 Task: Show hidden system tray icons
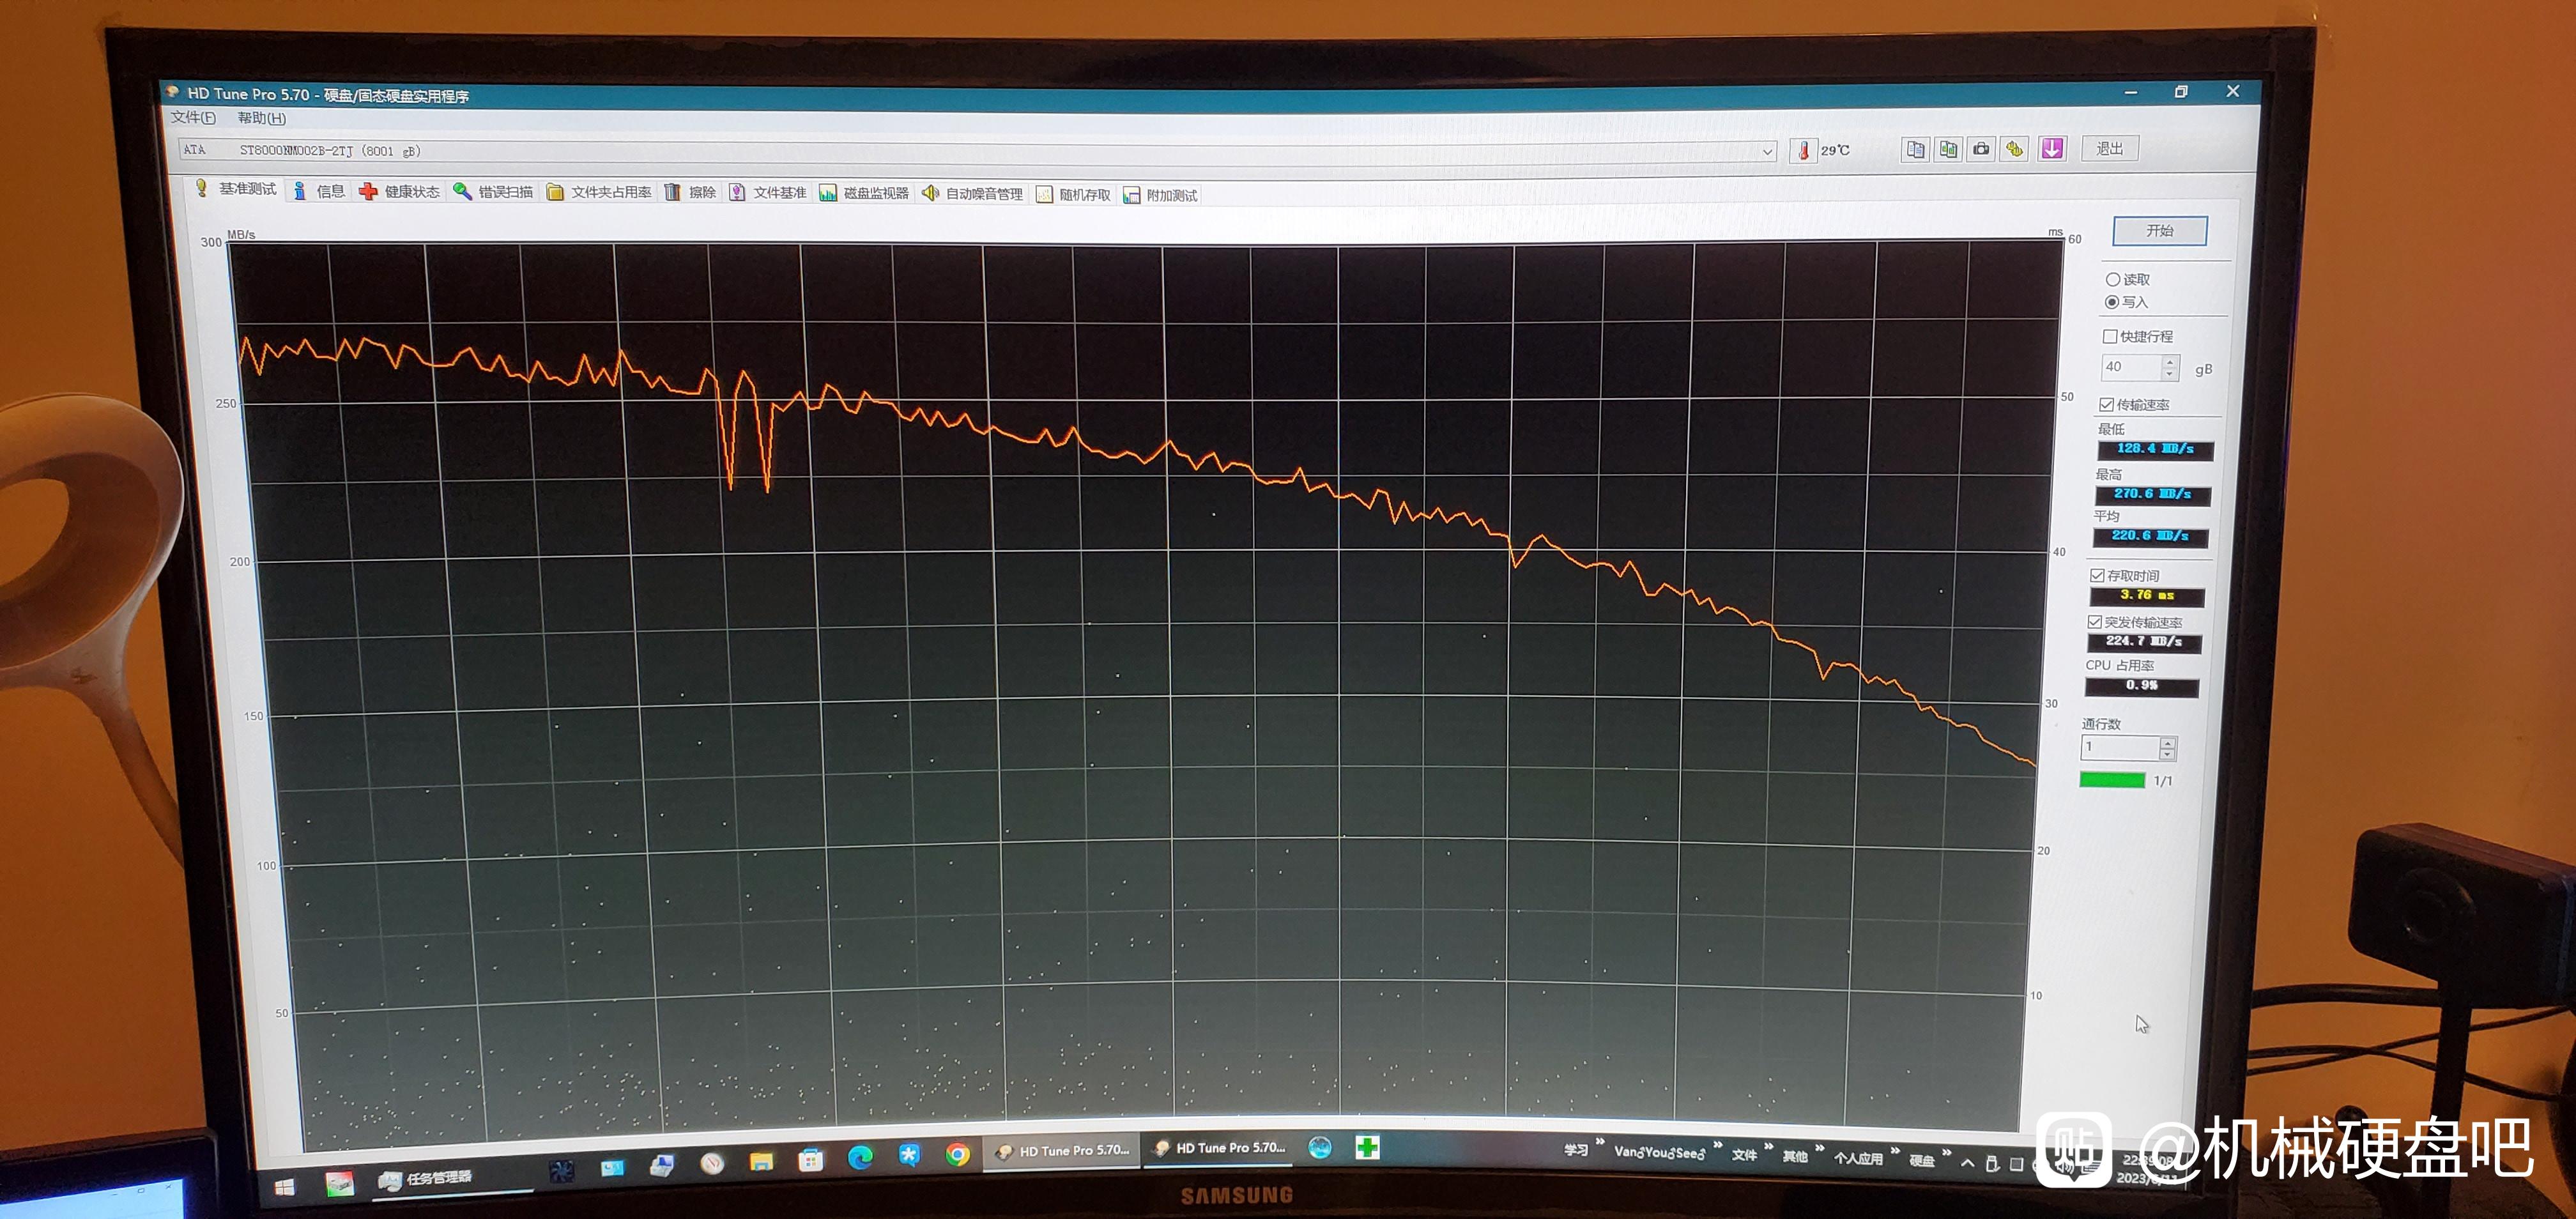click(1968, 1163)
